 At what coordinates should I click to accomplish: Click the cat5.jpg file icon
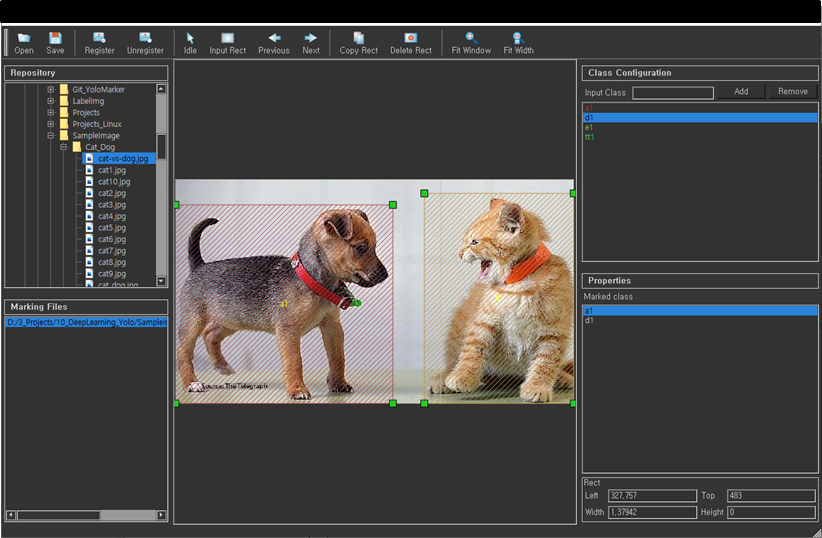pyautogui.click(x=89, y=228)
